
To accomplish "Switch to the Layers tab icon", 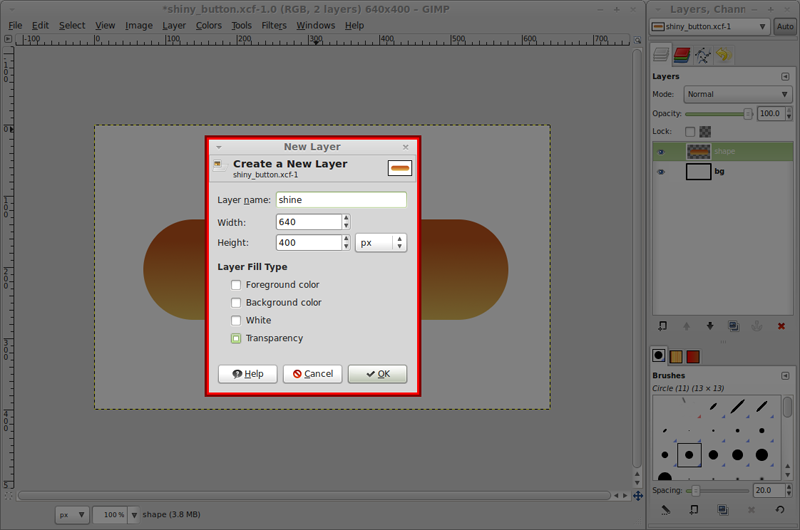I will point(661,55).
